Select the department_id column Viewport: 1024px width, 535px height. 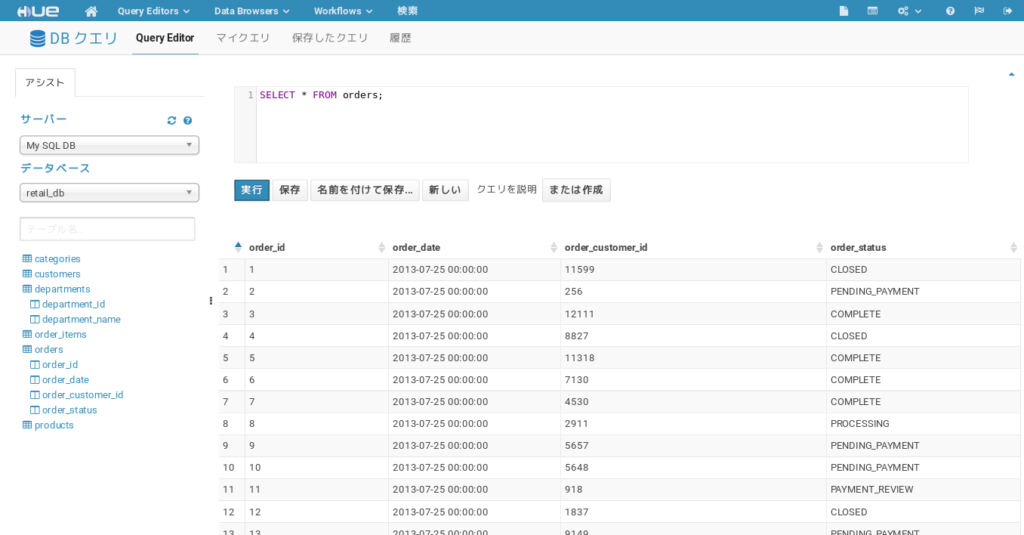(73, 304)
